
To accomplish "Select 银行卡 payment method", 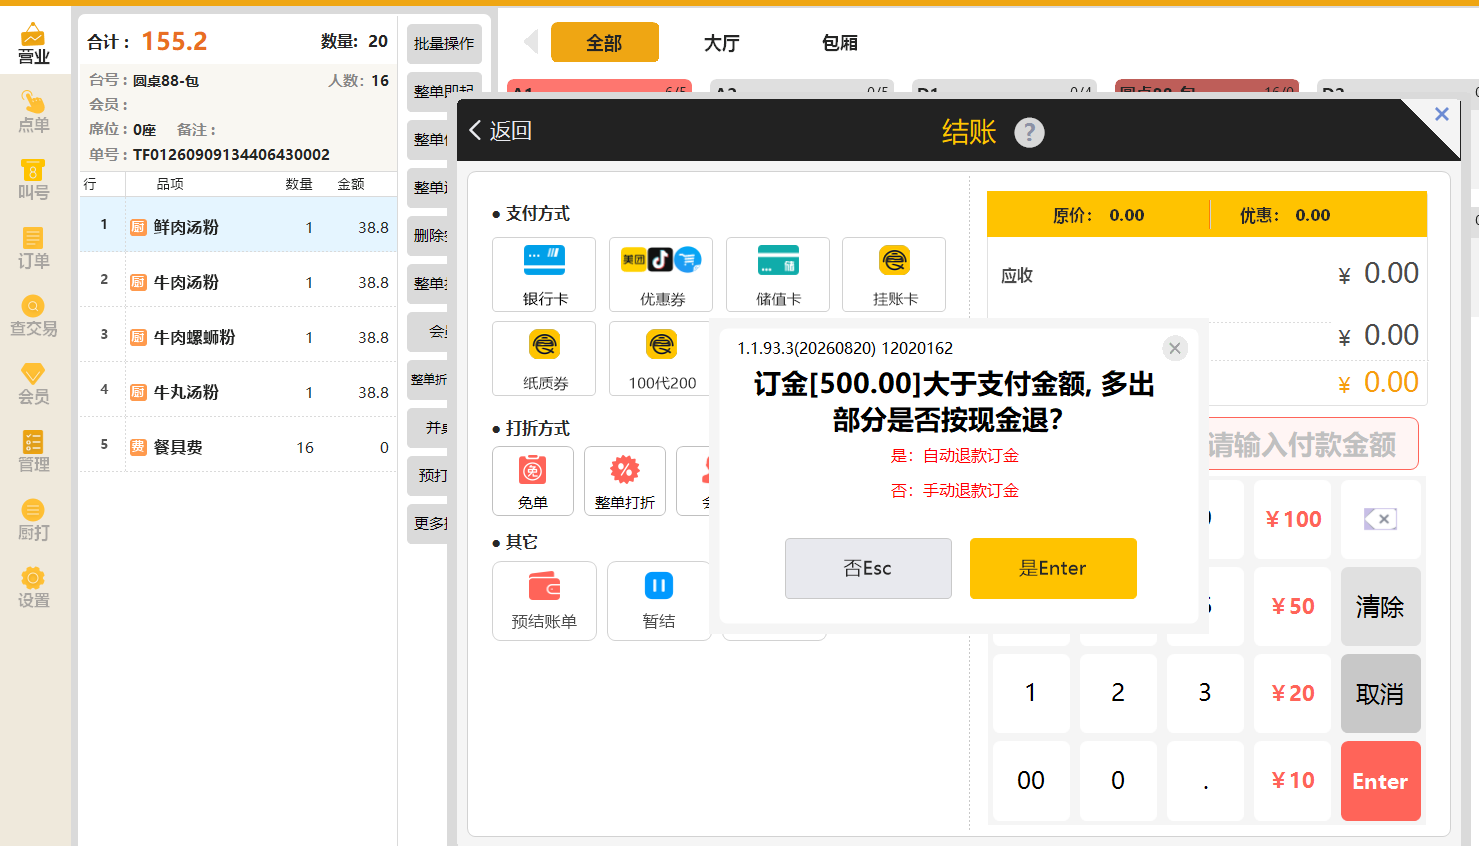I will (544, 275).
